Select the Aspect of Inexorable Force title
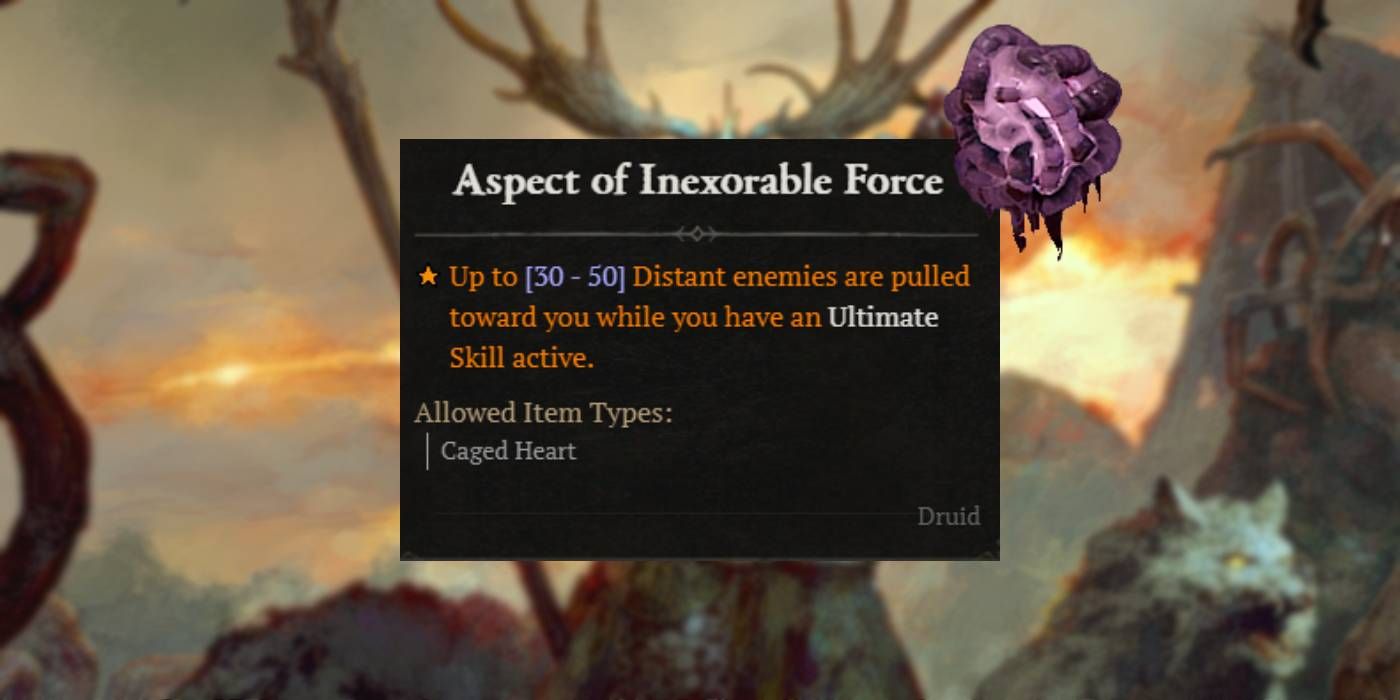The width and height of the screenshot is (1400, 700). tap(697, 181)
